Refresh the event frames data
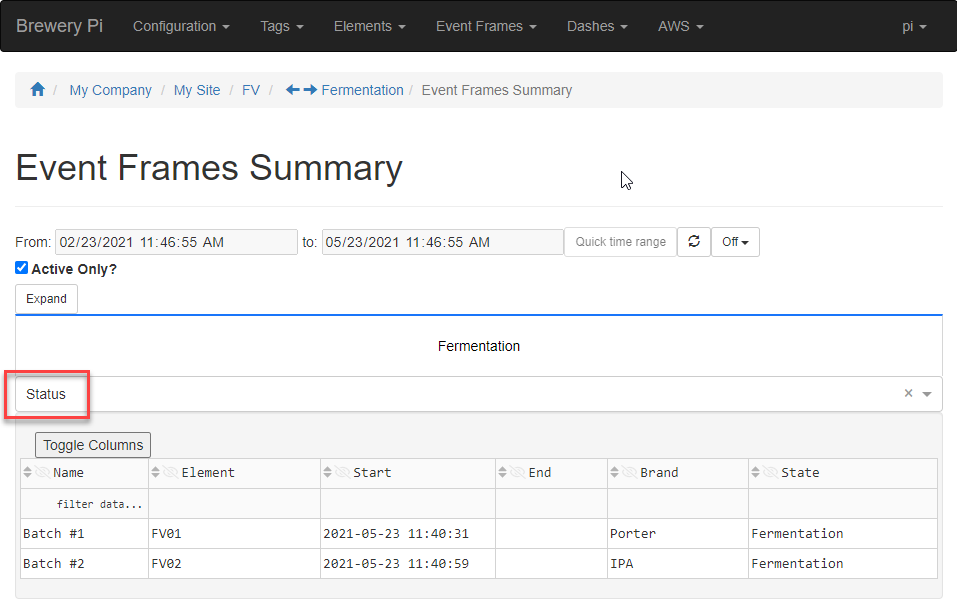 coord(693,241)
